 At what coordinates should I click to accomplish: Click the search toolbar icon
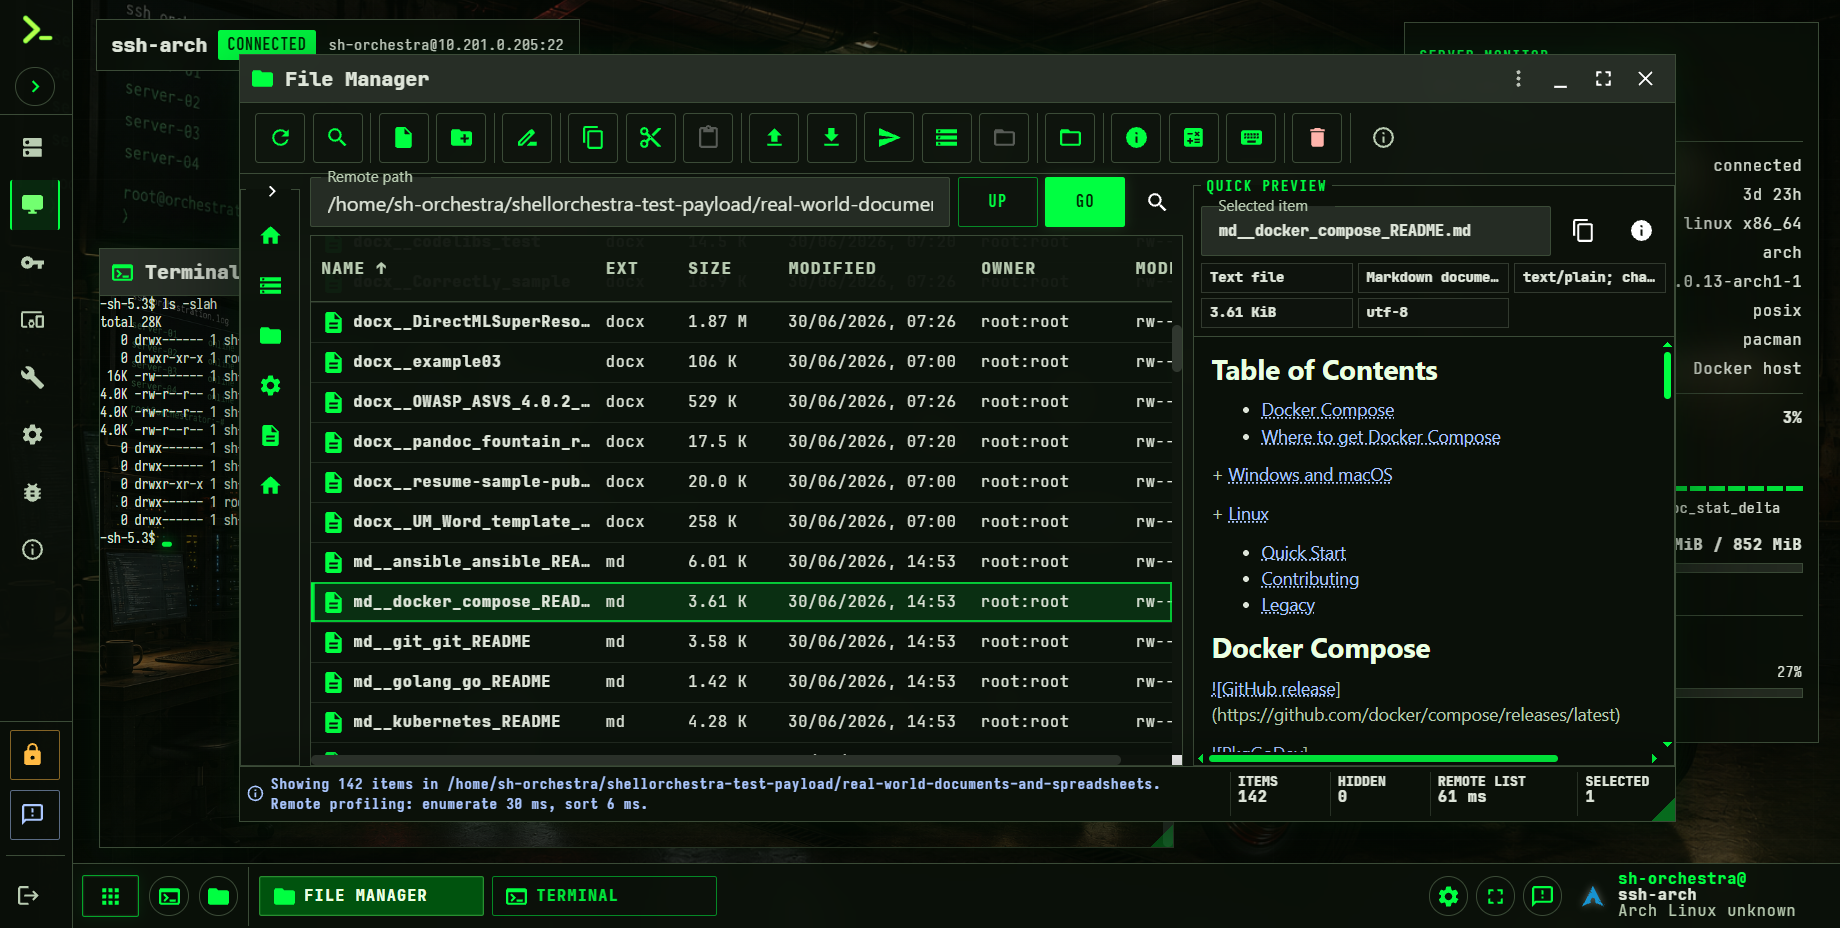(x=337, y=138)
